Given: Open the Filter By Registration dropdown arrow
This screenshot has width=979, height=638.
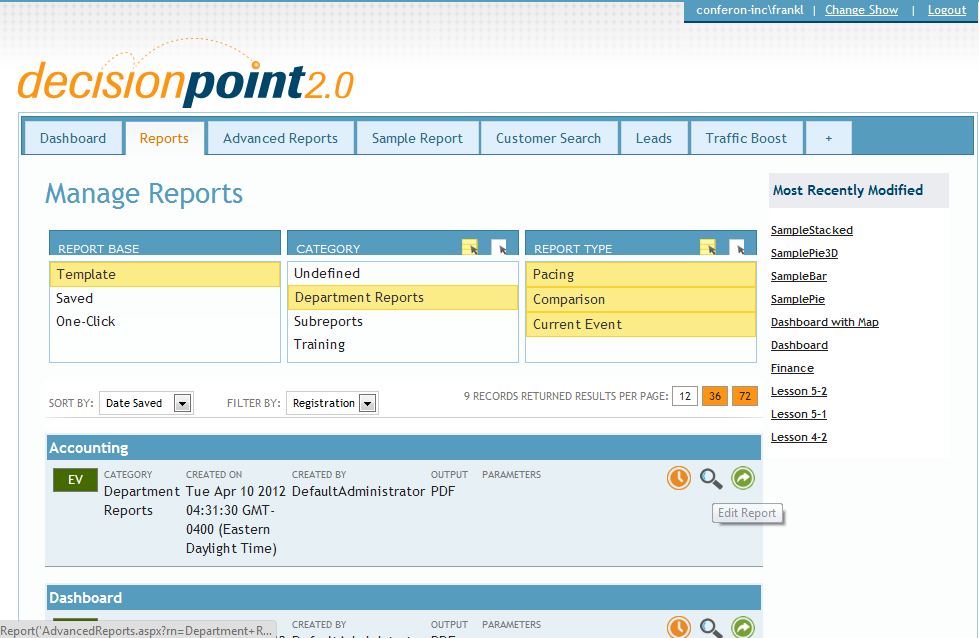Looking at the screenshot, I should [x=368, y=403].
